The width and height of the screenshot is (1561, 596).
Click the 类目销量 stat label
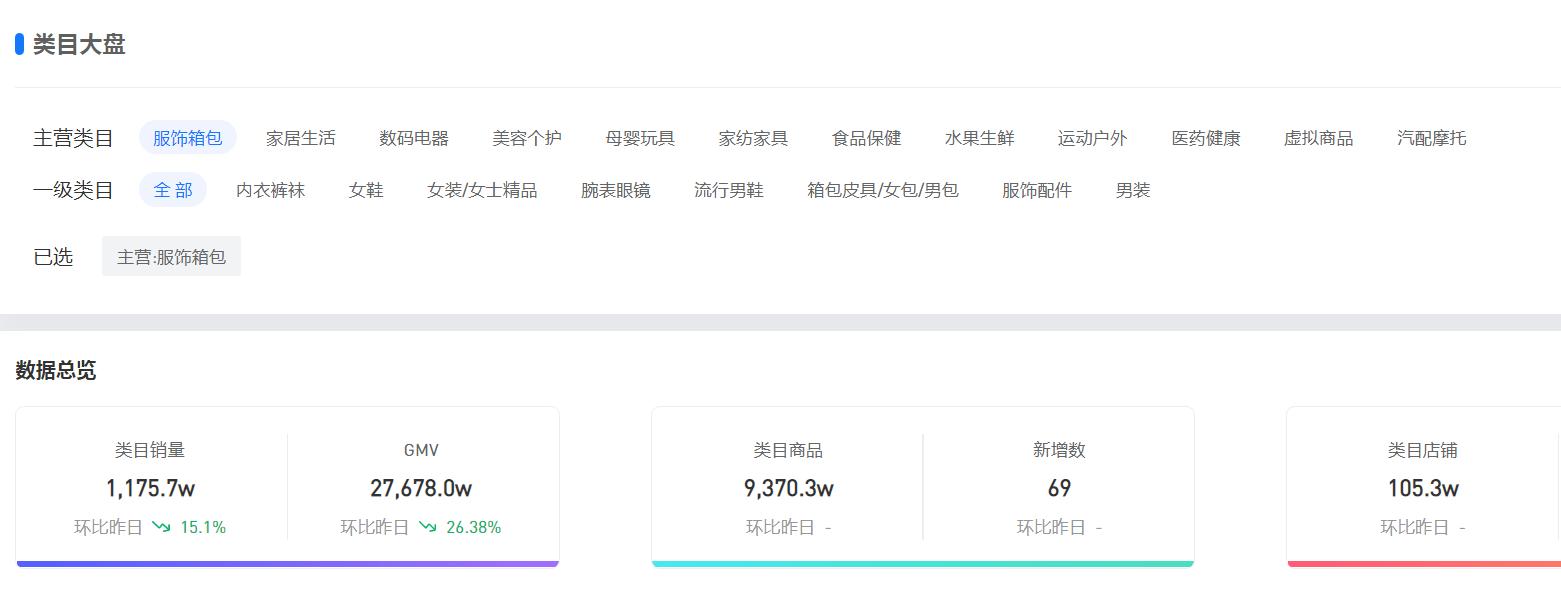coord(148,450)
